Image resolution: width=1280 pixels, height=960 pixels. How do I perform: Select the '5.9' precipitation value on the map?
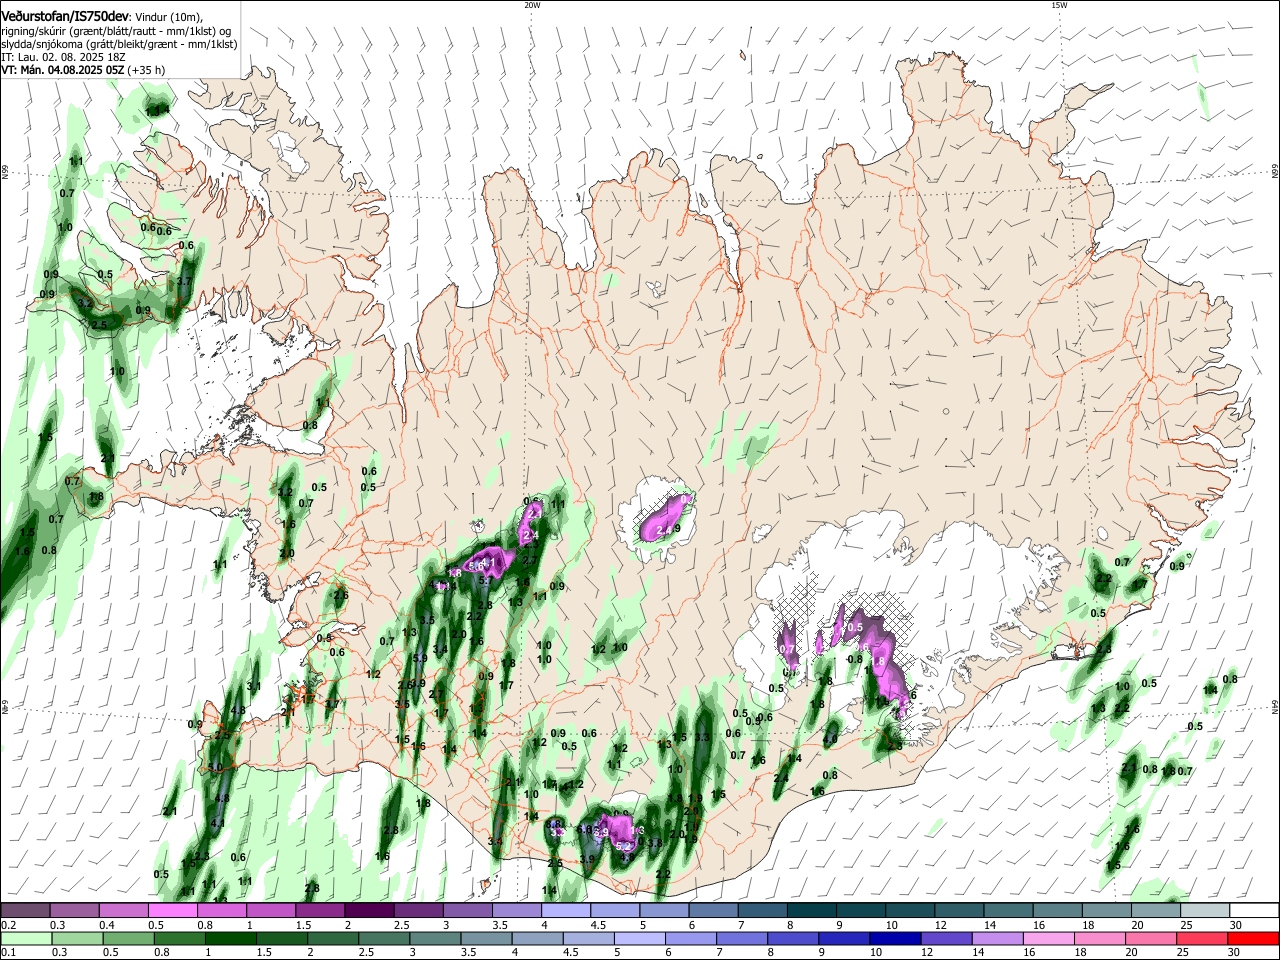point(420,658)
